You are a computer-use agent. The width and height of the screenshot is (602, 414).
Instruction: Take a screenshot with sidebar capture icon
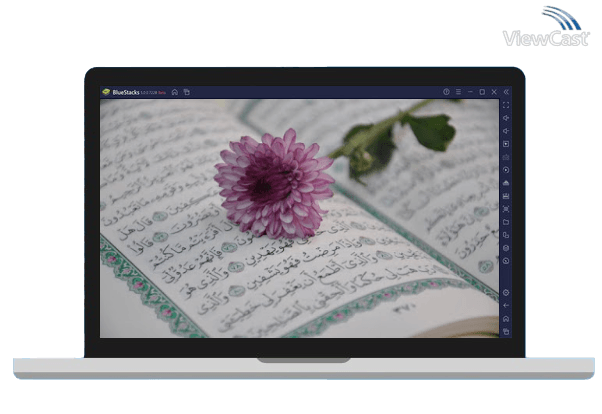[506, 209]
